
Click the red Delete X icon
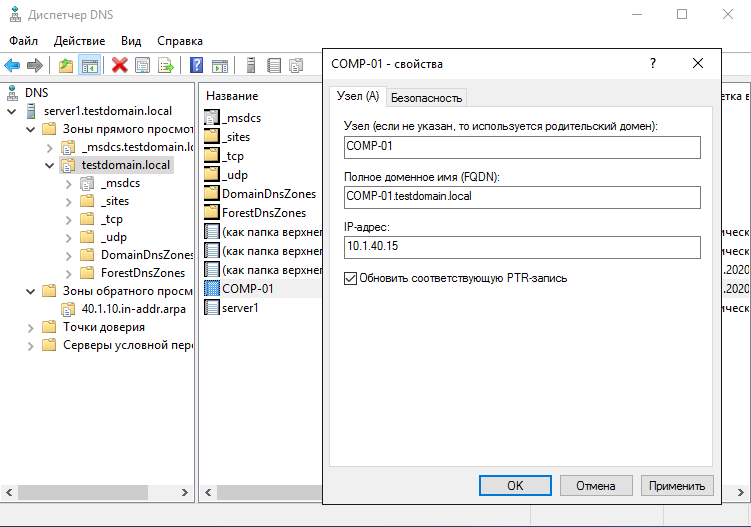(120, 65)
